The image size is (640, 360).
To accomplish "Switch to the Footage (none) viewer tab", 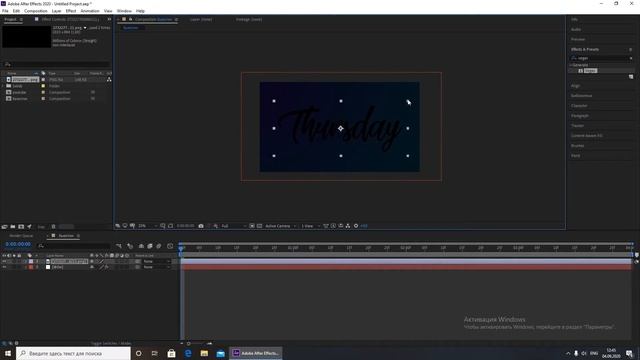I will (x=249, y=19).
